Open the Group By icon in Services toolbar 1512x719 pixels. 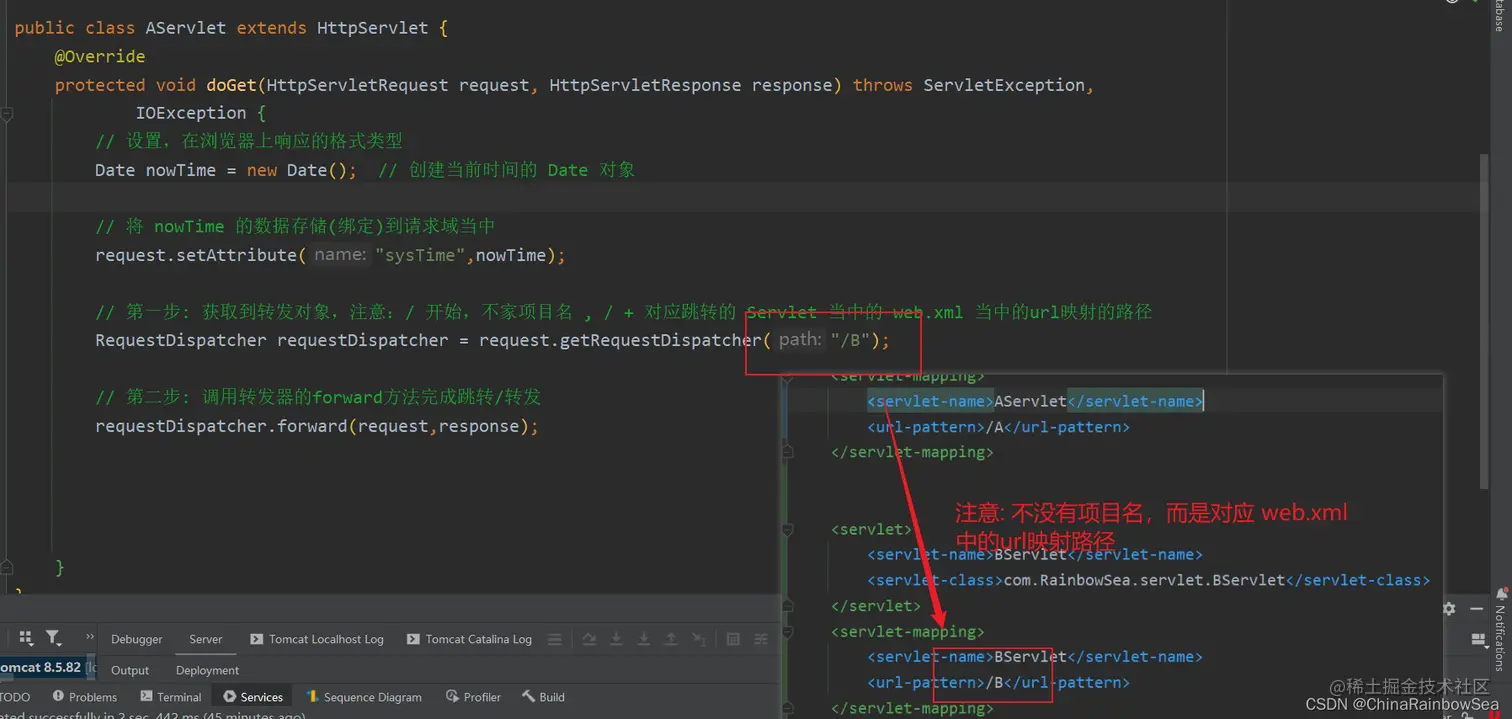tap(26, 638)
